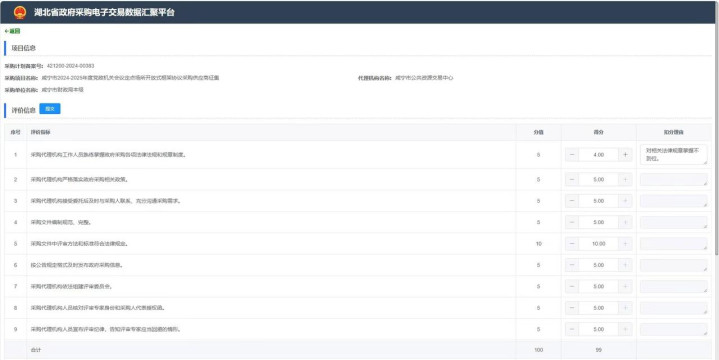Increase the score for indicator row 4
The image size is (719, 360).
[625, 222]
